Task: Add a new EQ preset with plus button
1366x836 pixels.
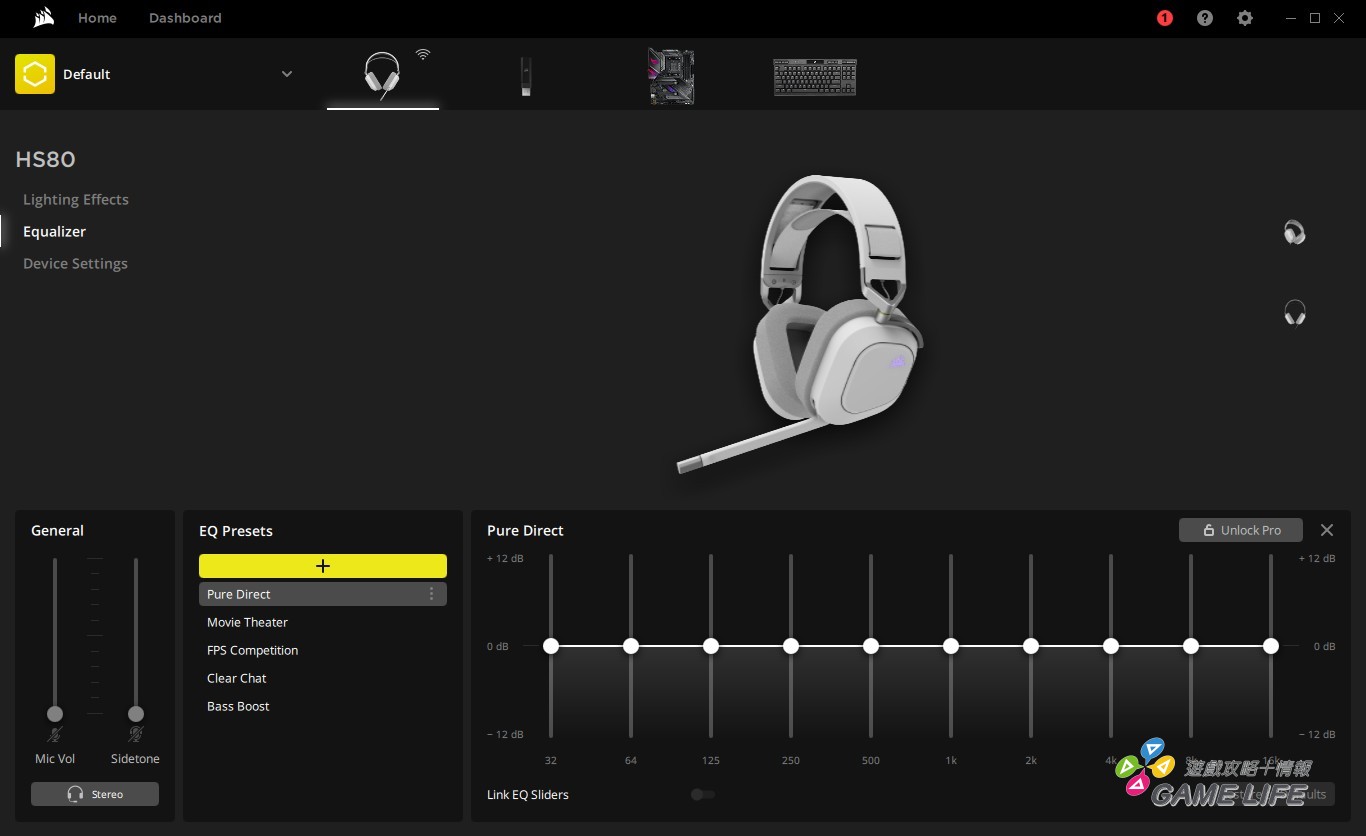Action: (322, 566)
